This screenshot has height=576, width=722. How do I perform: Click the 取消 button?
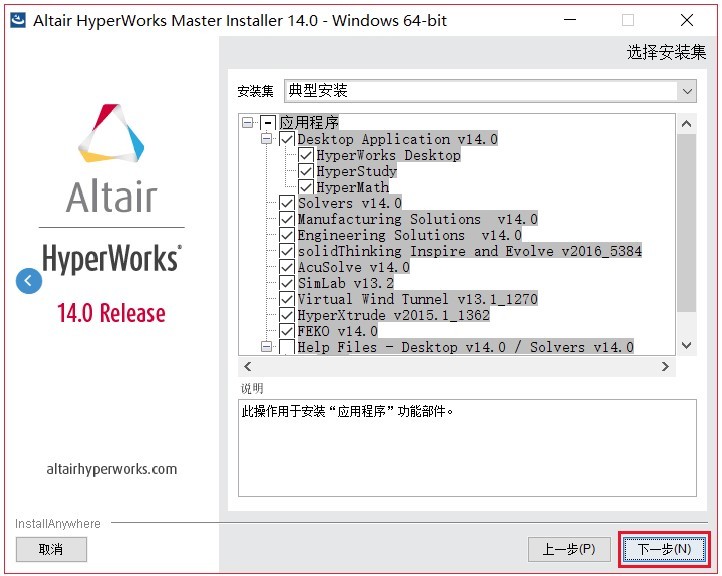(x=51, y=549)
